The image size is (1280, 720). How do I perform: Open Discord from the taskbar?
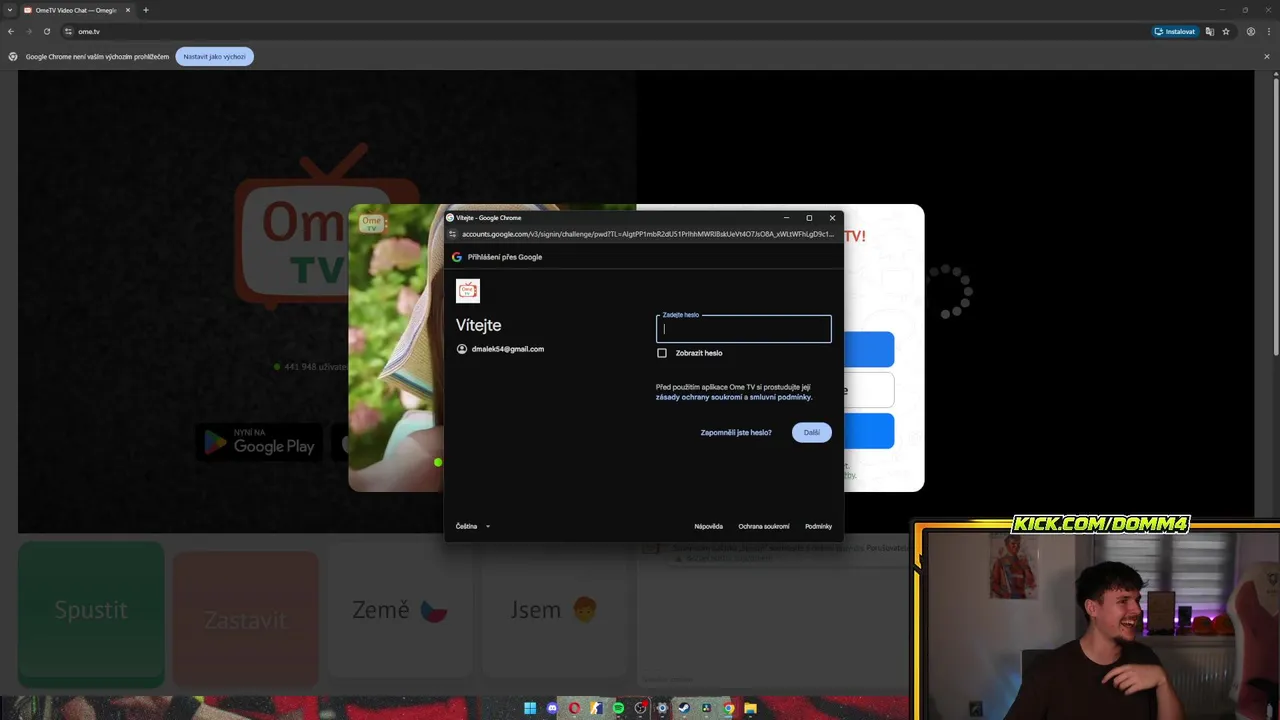click(x=552, y=708)
